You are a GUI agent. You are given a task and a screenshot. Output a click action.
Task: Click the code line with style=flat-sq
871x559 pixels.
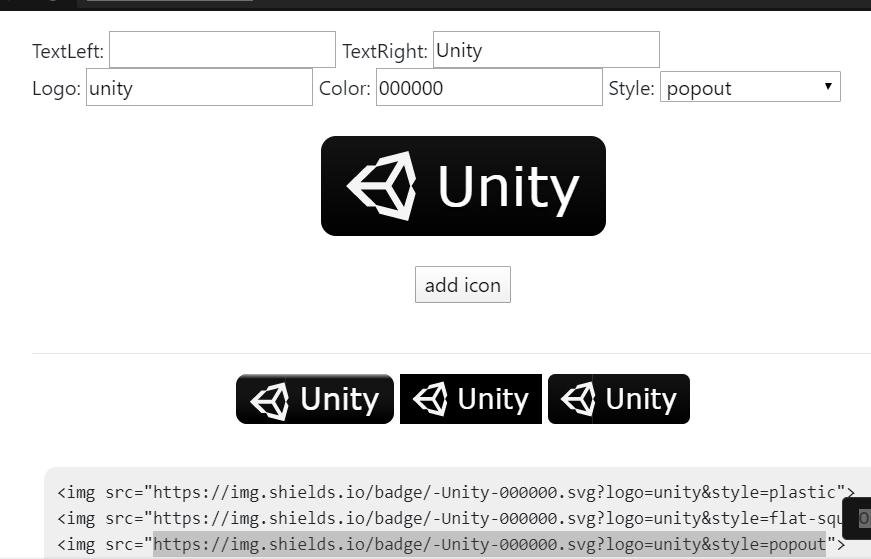pyautogui.click(x=450, y=518)
